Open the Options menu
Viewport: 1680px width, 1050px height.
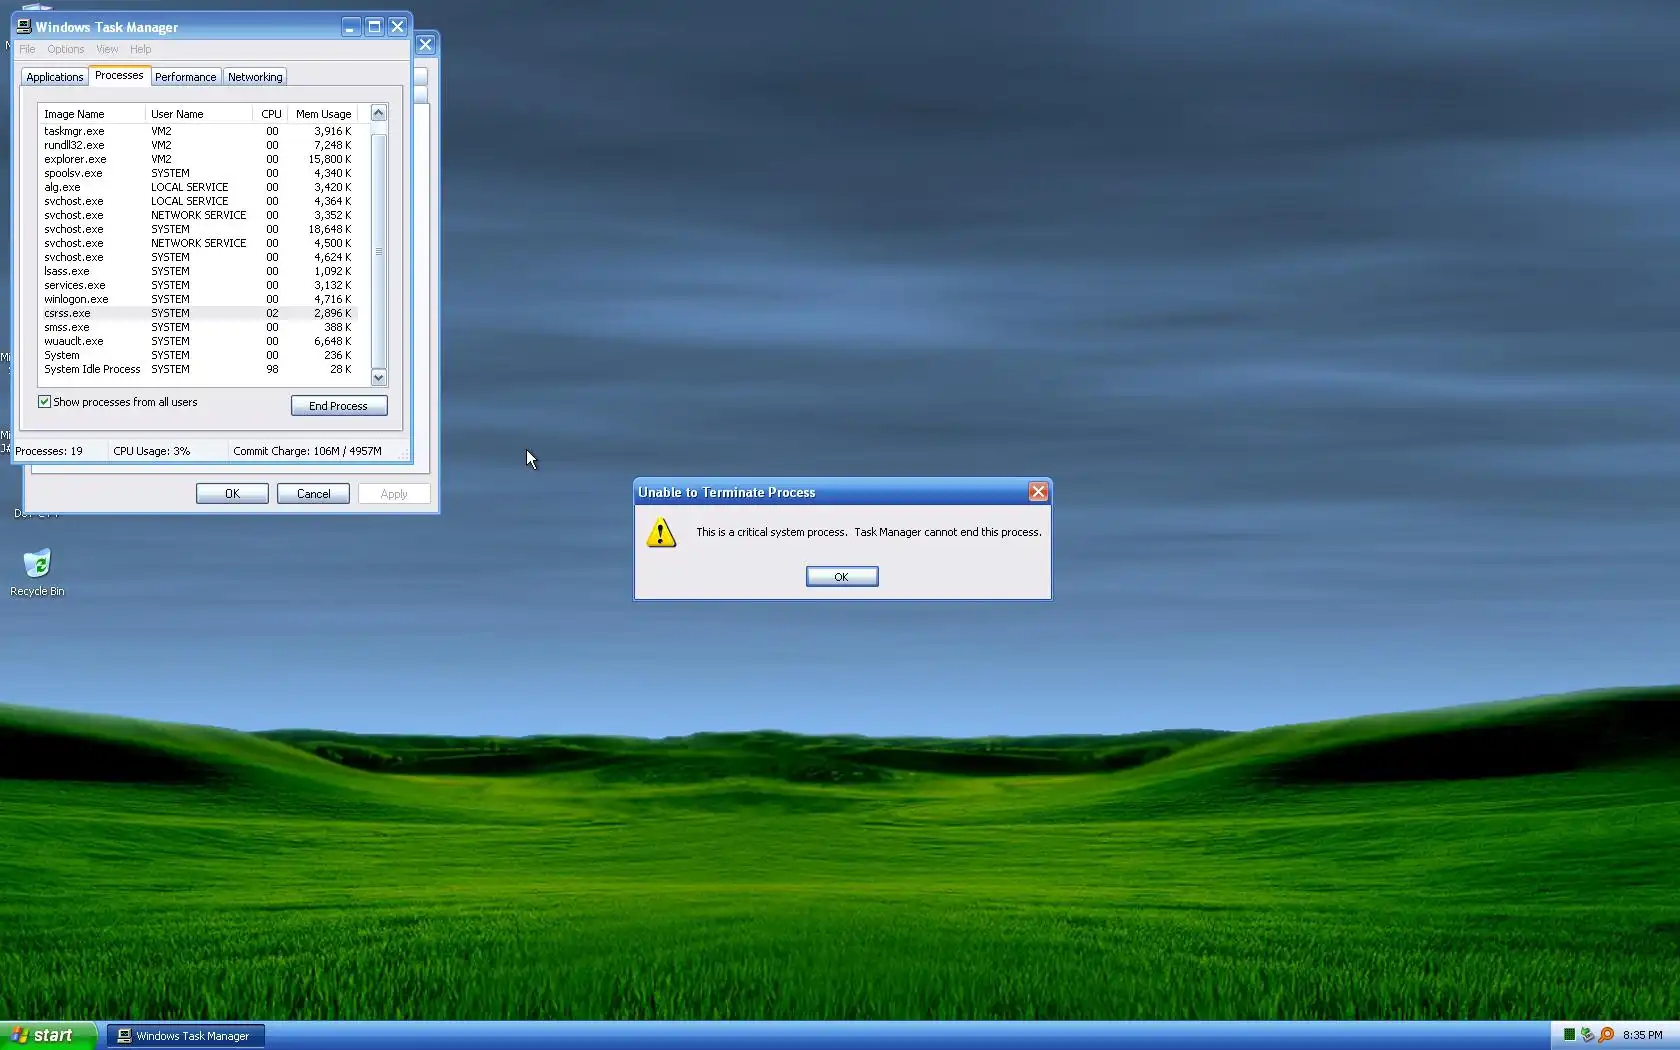(x=66, y=49)
